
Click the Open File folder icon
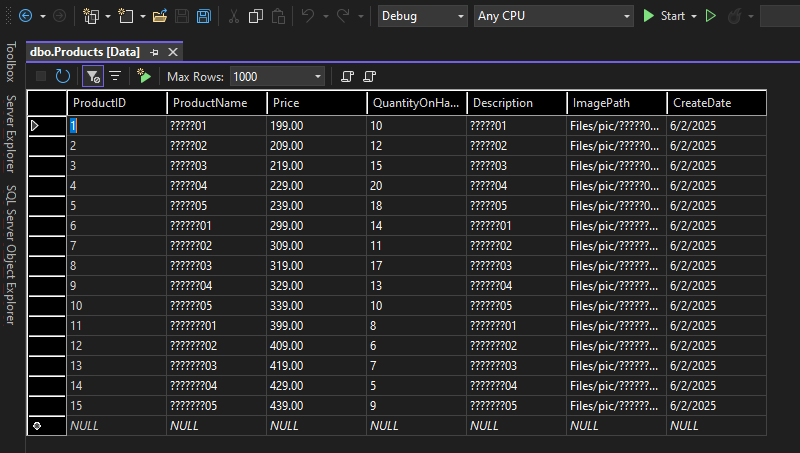160,16
